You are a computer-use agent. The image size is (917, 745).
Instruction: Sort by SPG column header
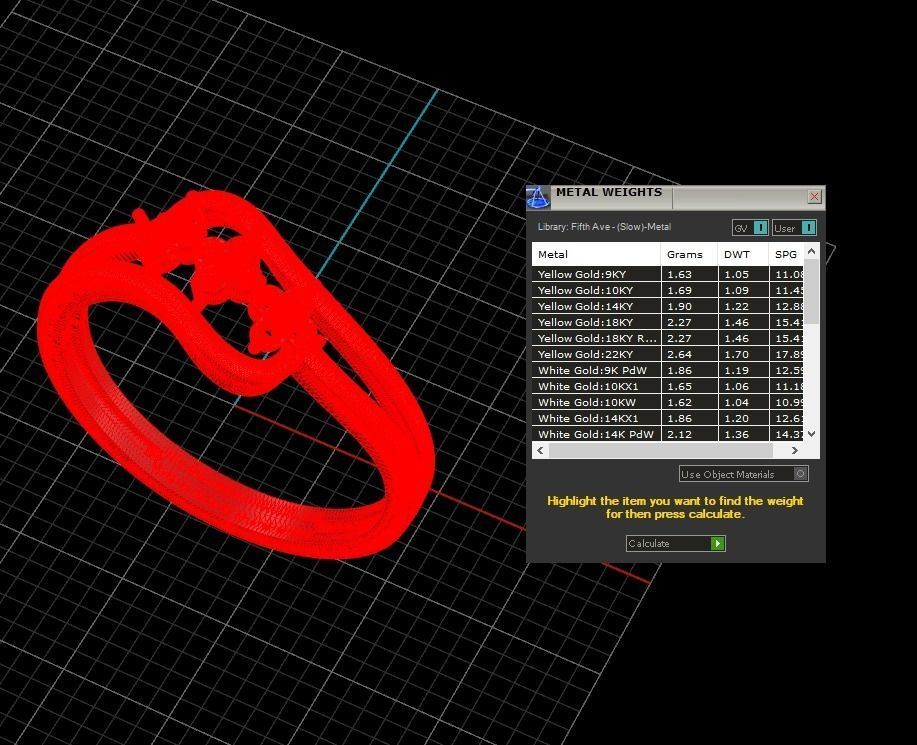[786, 254]
